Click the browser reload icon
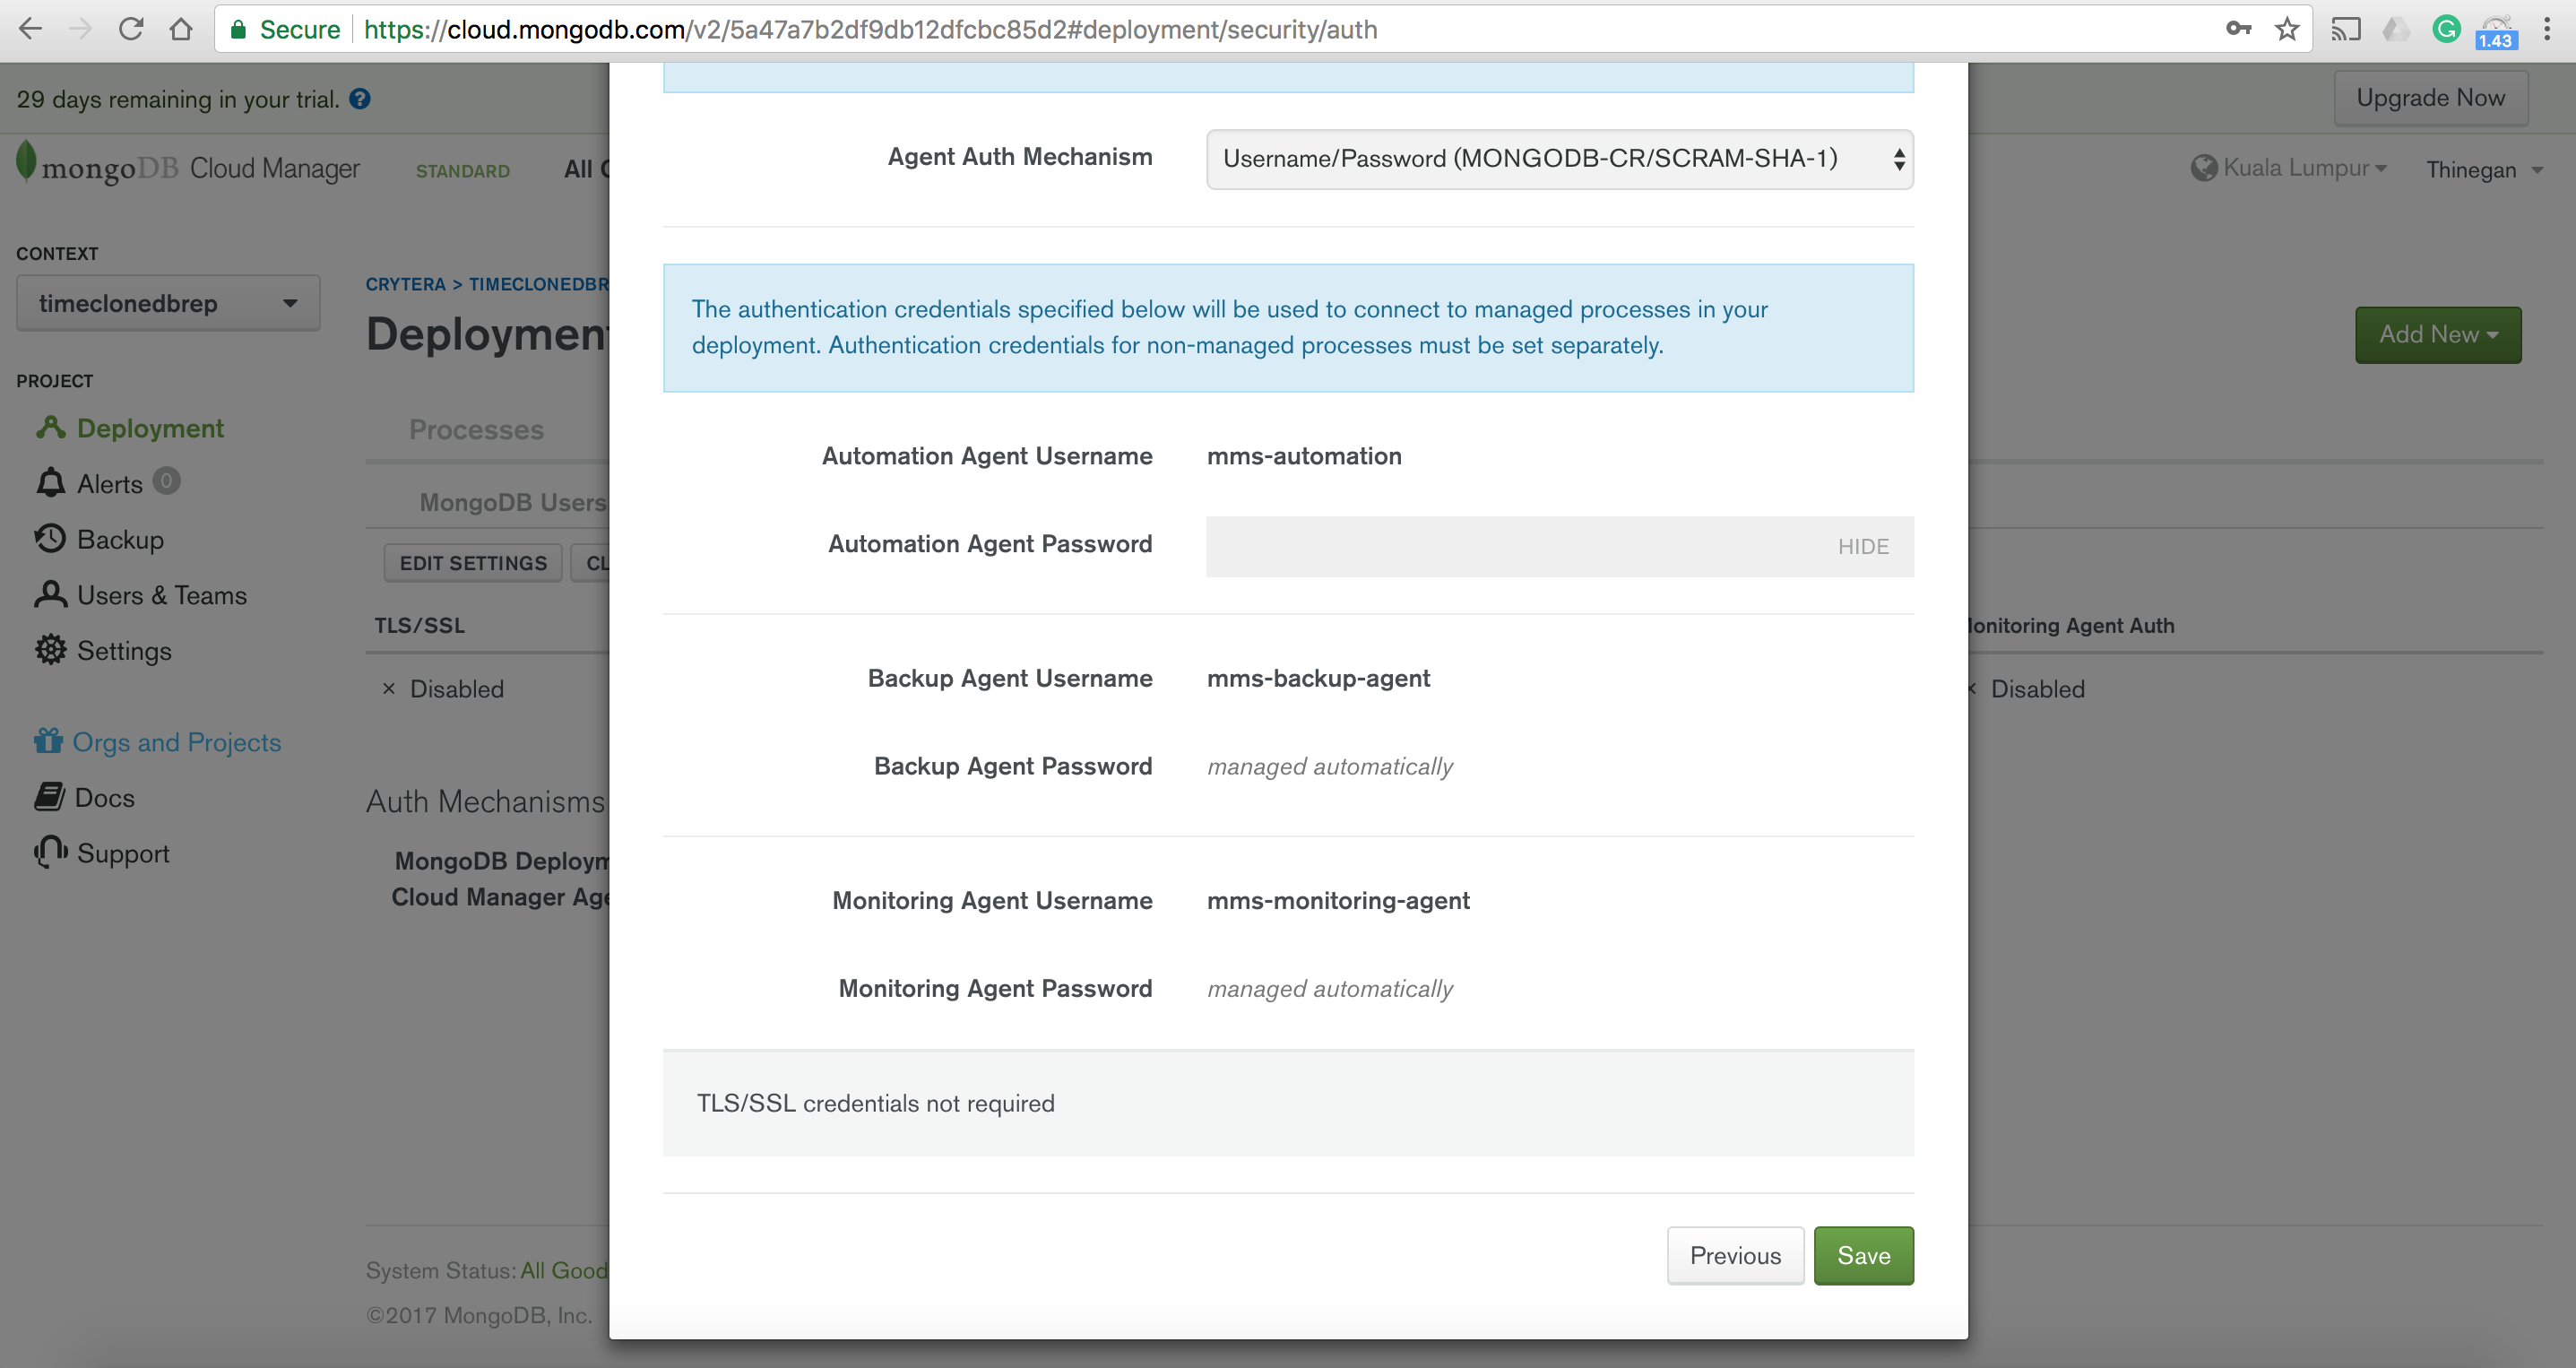Viewport: 2576px width, 1368px height. [131, 29]
